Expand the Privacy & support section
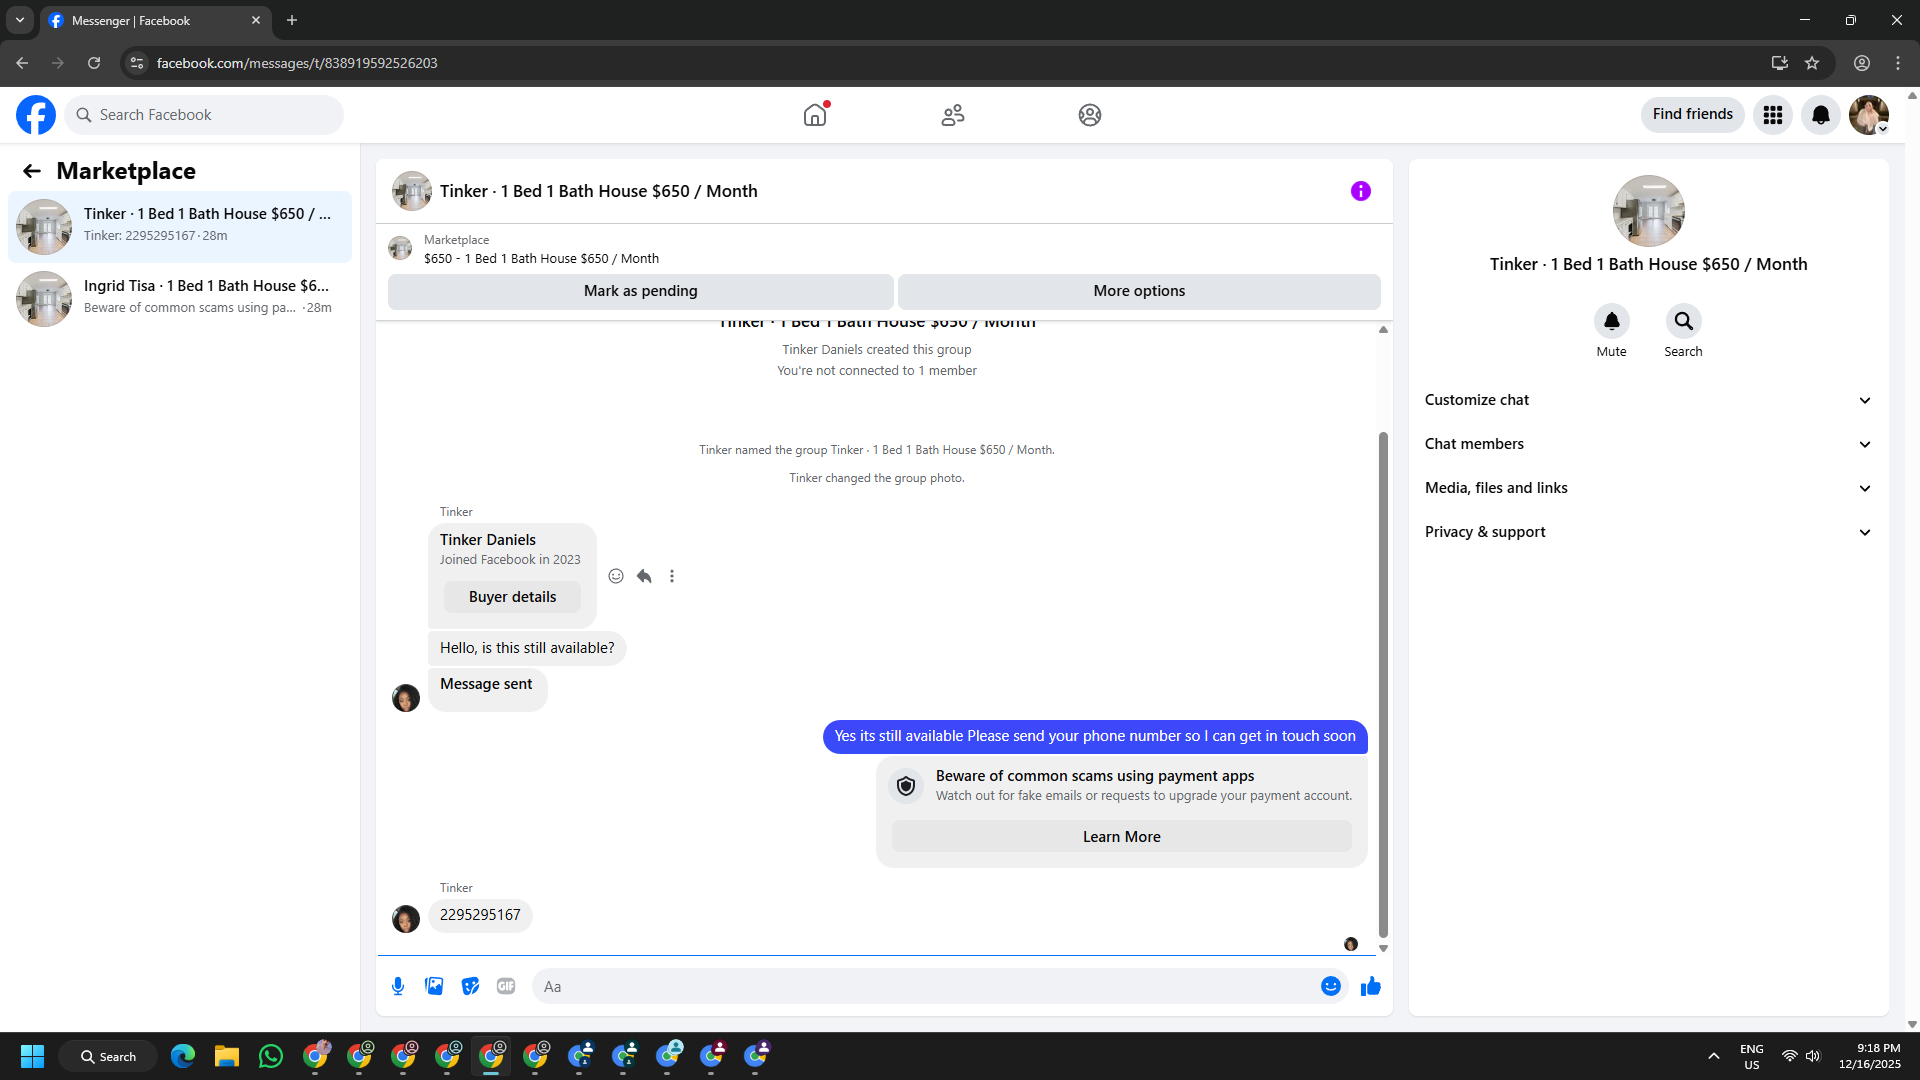Viewport: 1920px width, 1080px height. click(1649, 532)
